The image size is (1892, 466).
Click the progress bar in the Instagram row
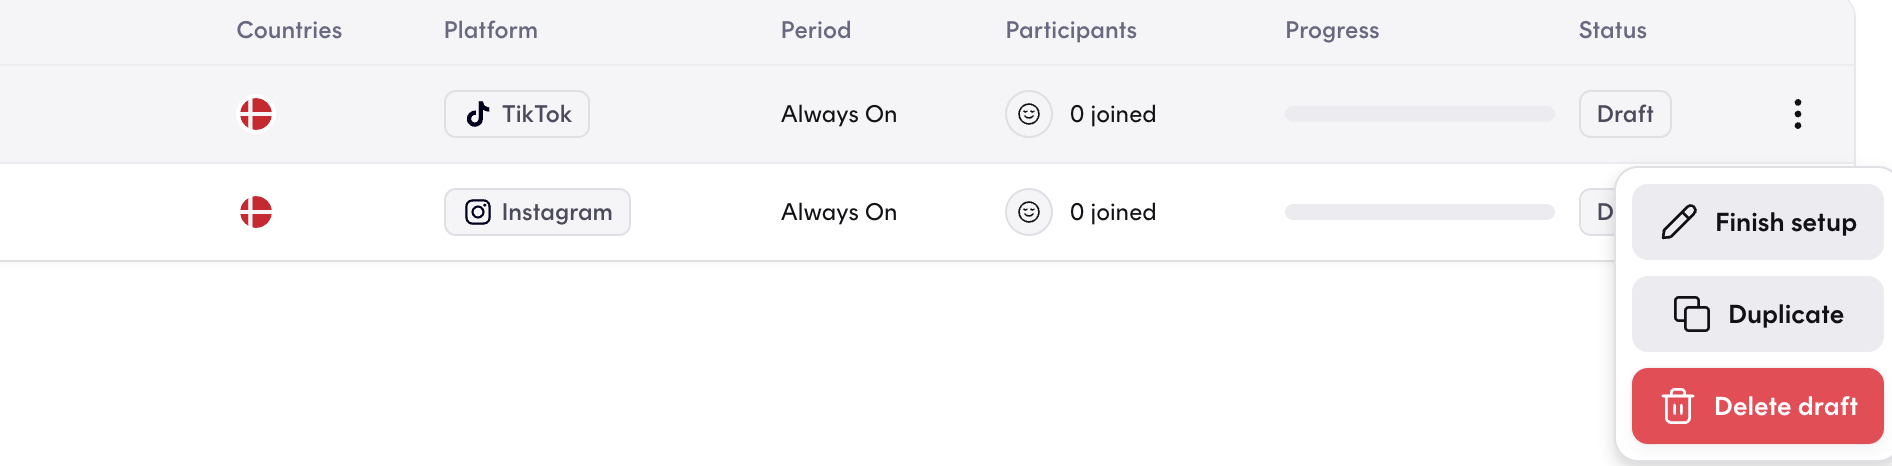(1419, 212)
